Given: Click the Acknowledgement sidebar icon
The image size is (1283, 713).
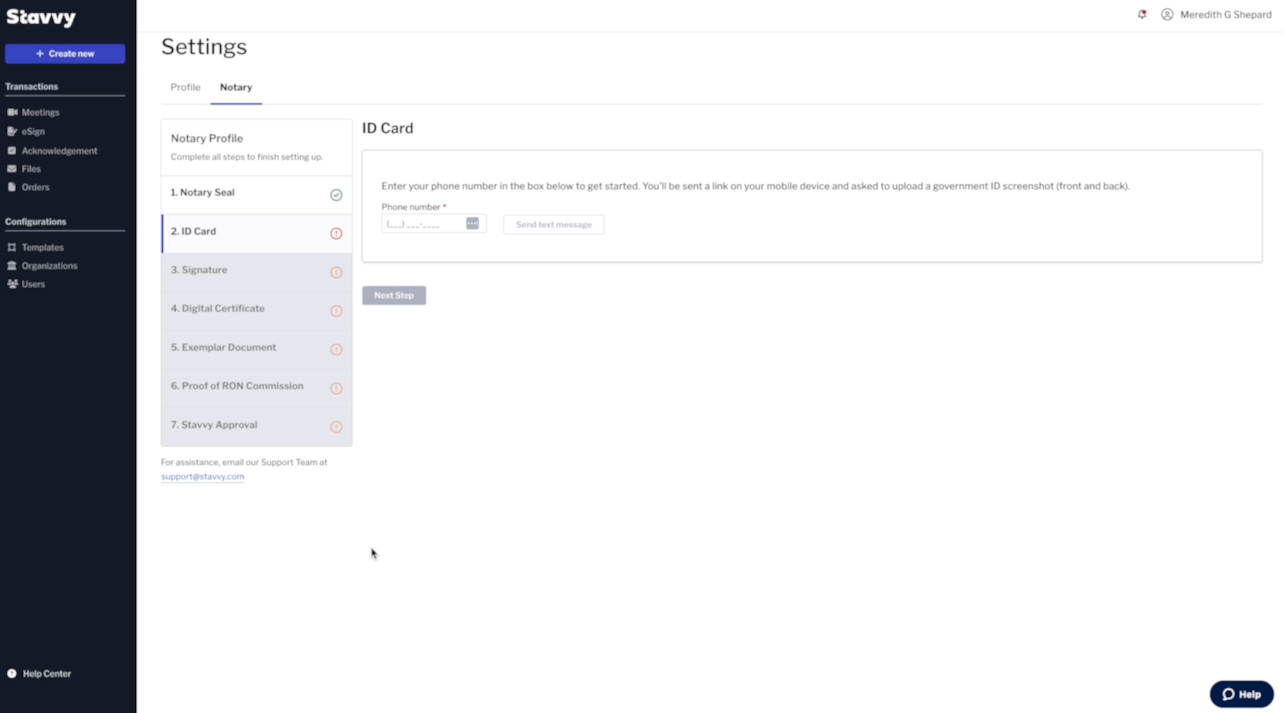Looking at the screenshot, I should coord(12,151).
